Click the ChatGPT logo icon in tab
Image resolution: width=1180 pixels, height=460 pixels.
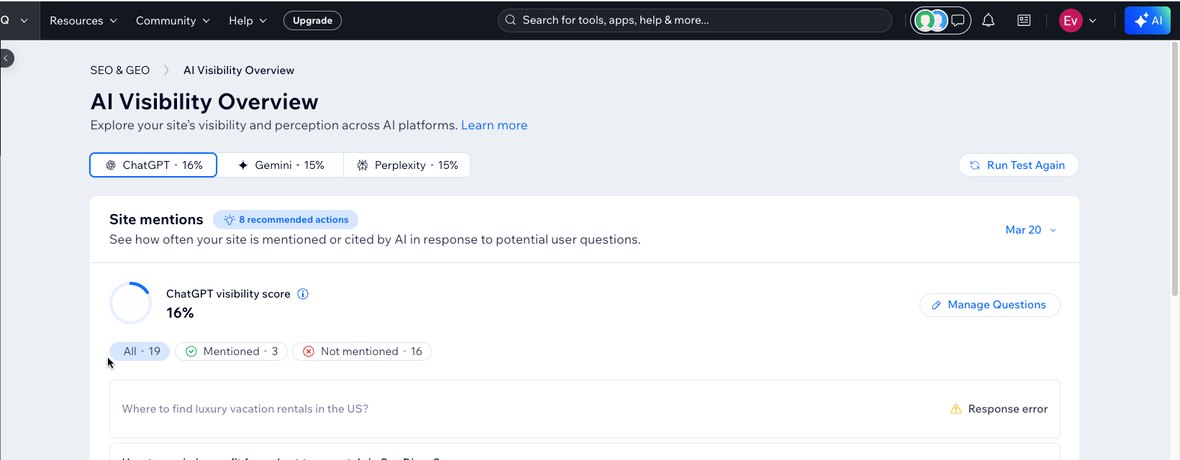point(111,165)
